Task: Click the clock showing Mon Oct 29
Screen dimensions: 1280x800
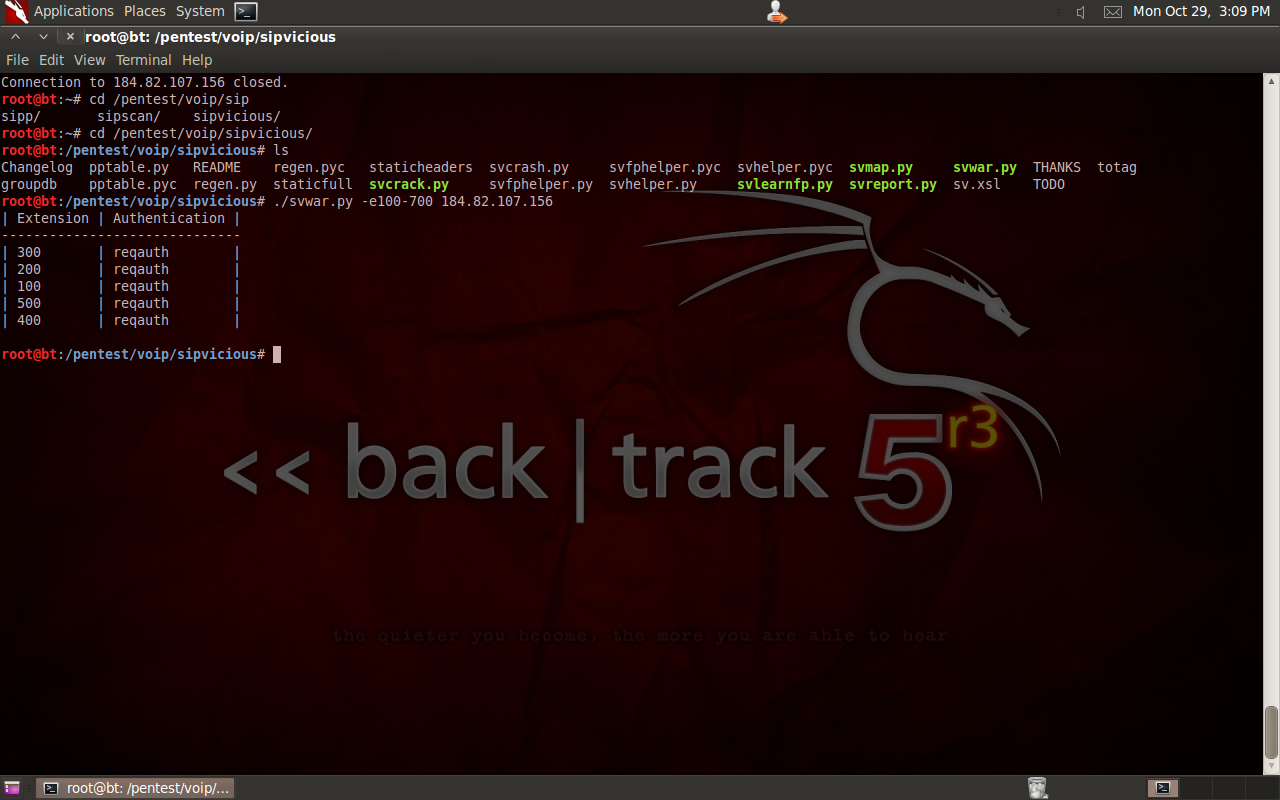Action: 1201,12
